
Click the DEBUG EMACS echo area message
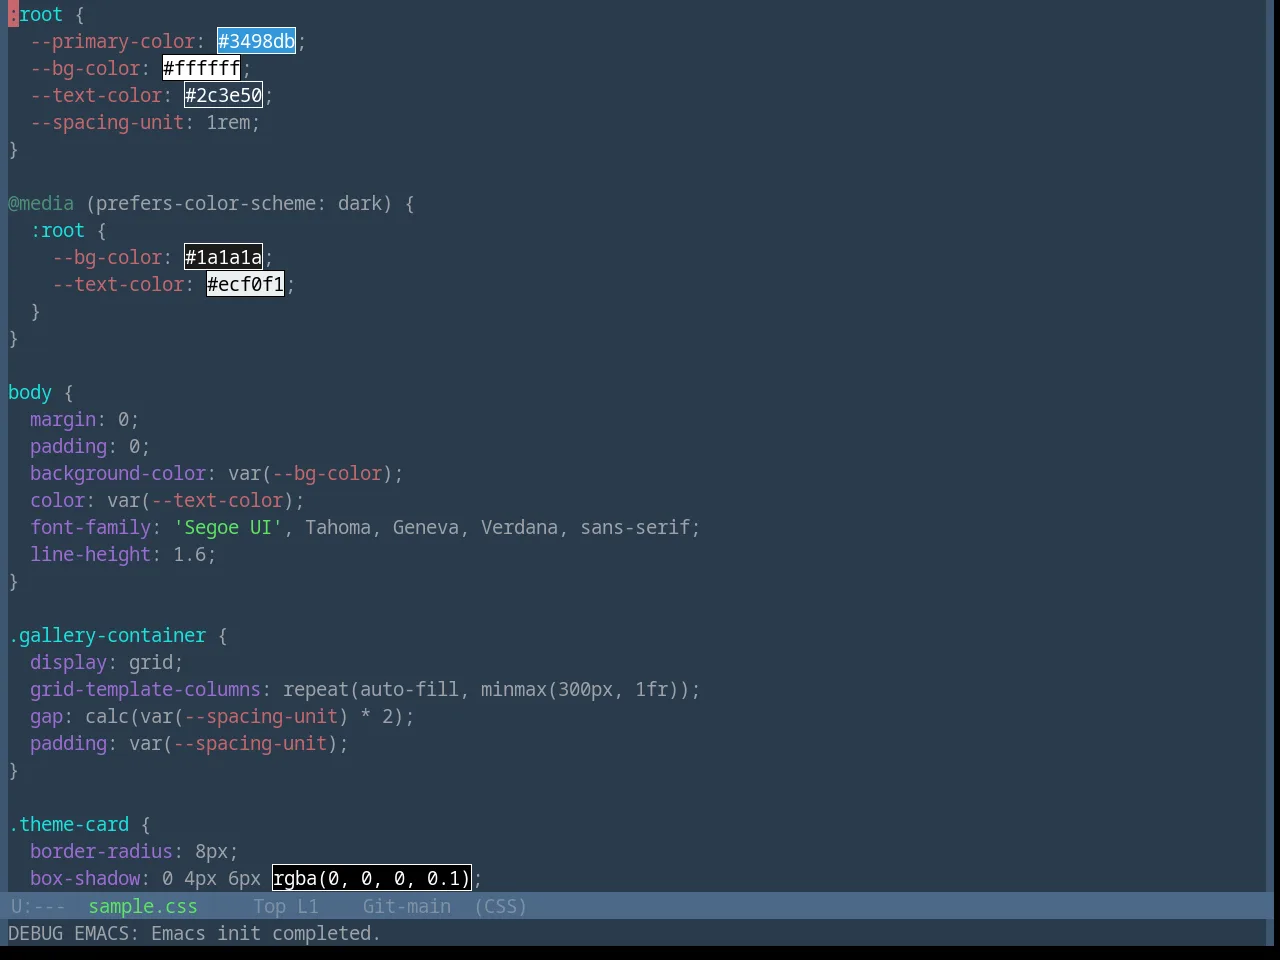coord(194,933)
